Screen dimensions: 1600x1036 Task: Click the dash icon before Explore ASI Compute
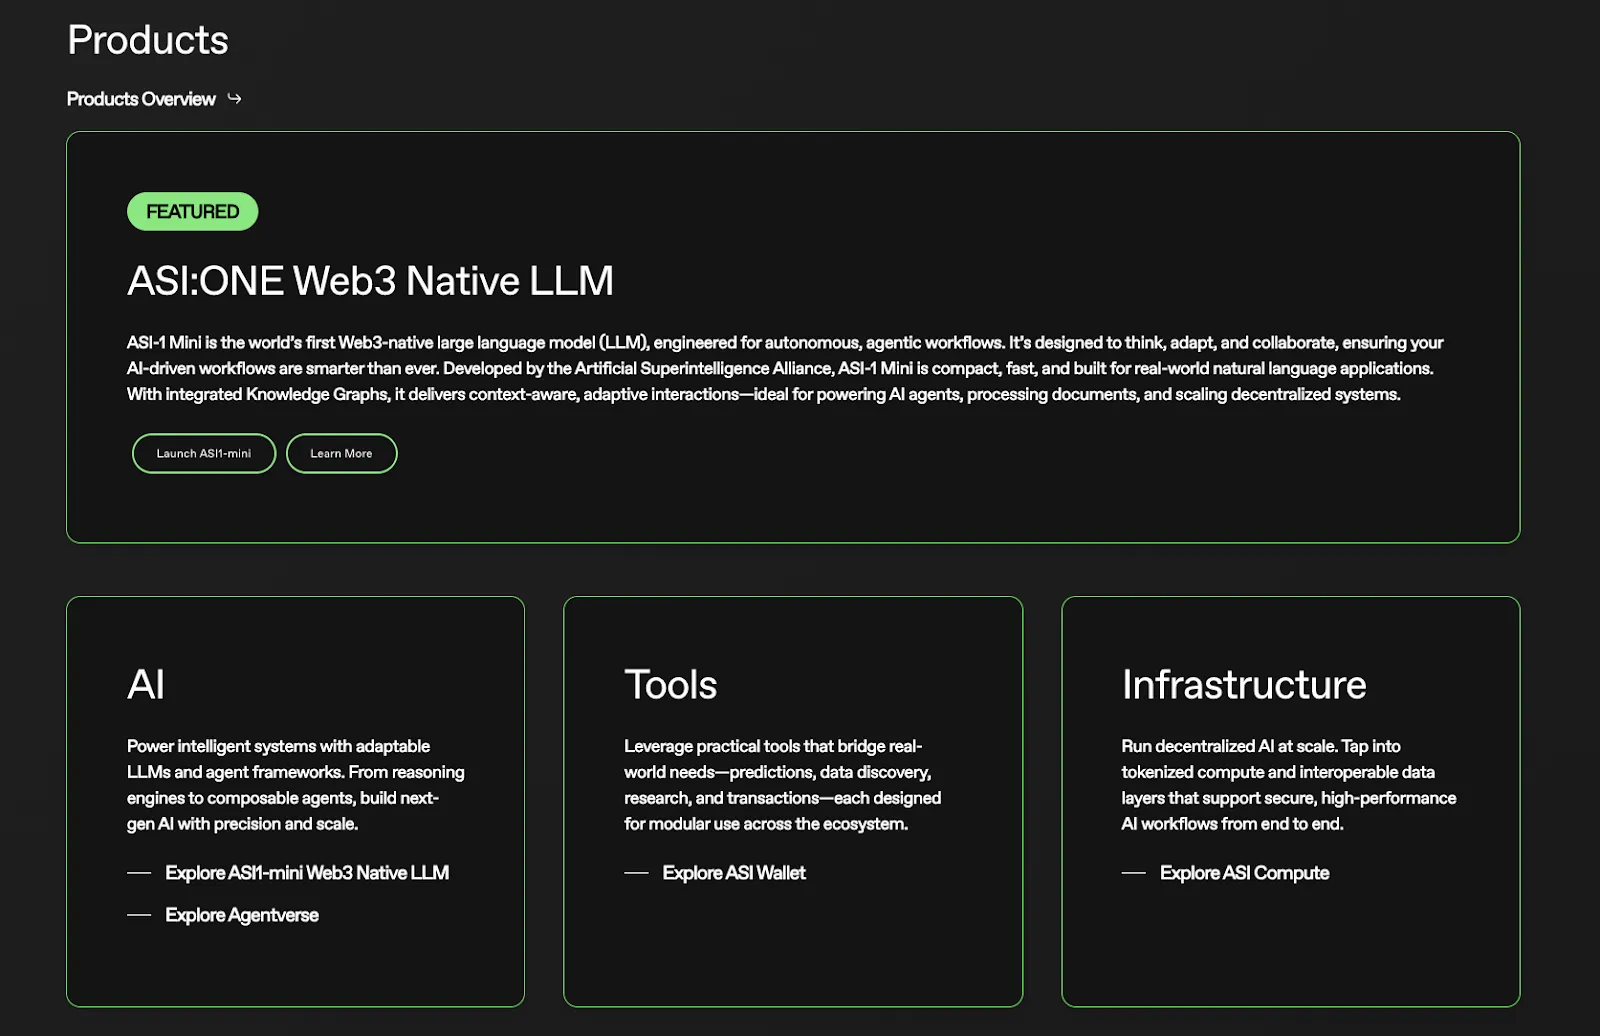[x=1133, y=873]
